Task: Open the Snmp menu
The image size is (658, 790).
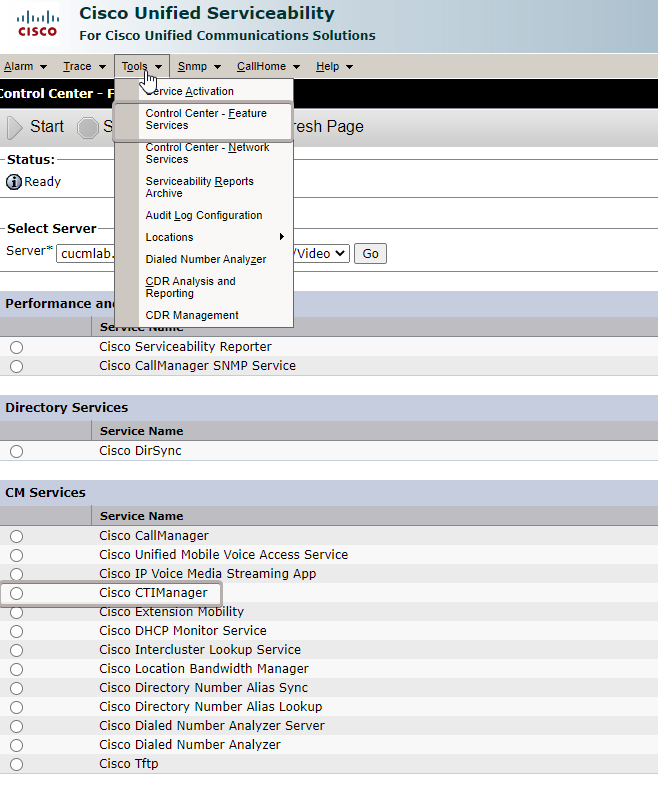Action: tap(199, 67)
